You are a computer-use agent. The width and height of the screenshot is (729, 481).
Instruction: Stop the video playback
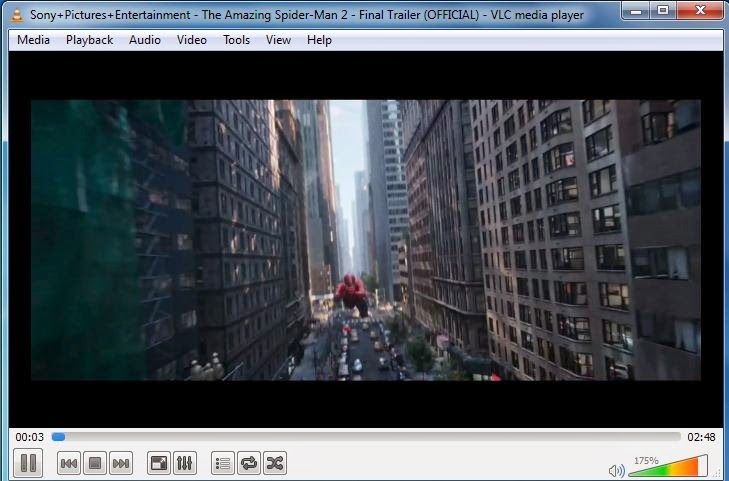click(95, 463)
